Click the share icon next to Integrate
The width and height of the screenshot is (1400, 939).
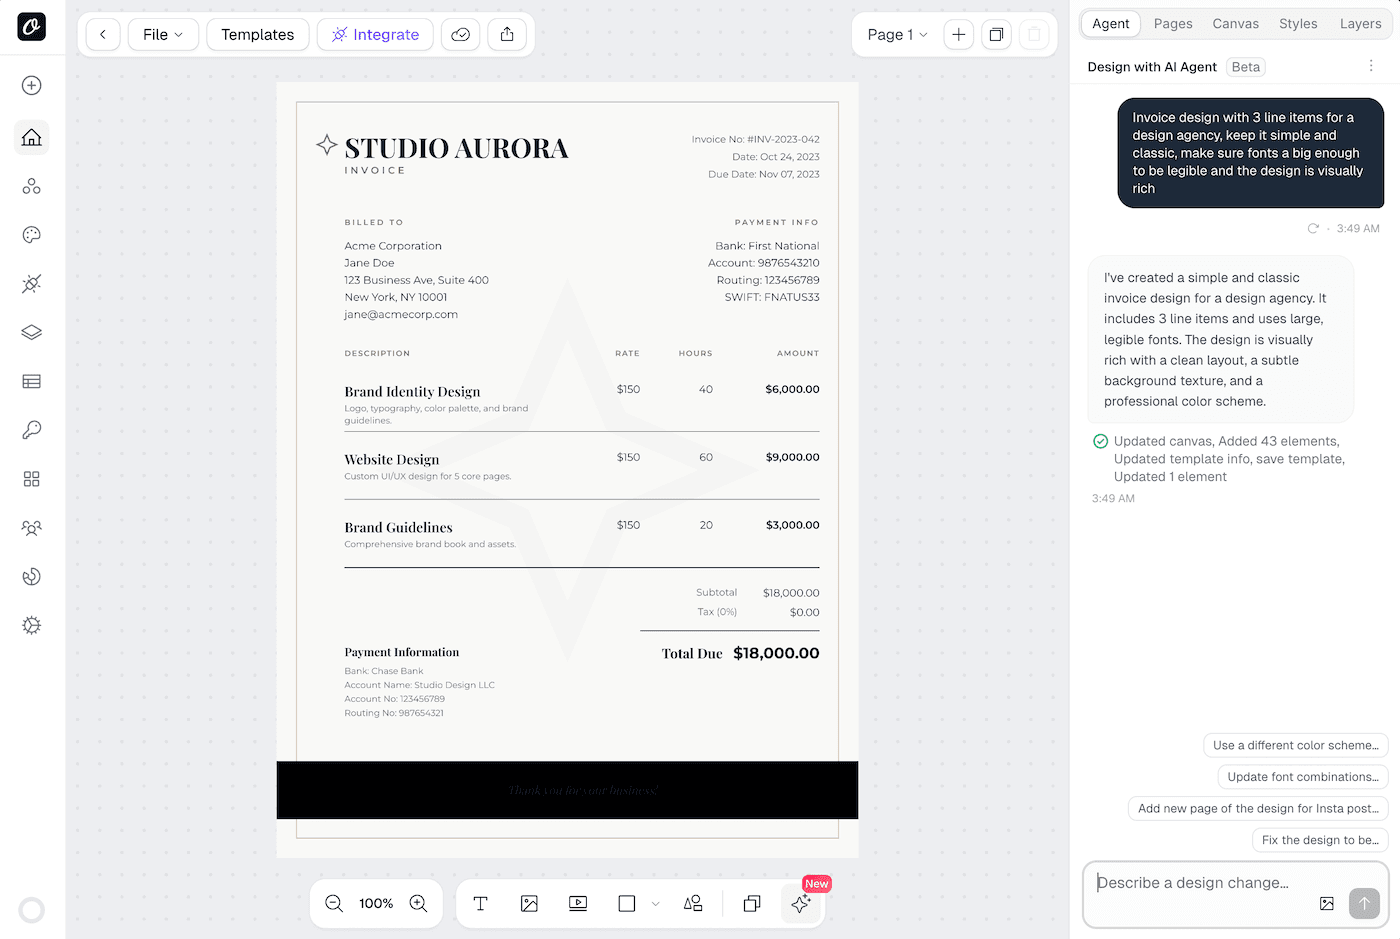[x=507, y=34]
